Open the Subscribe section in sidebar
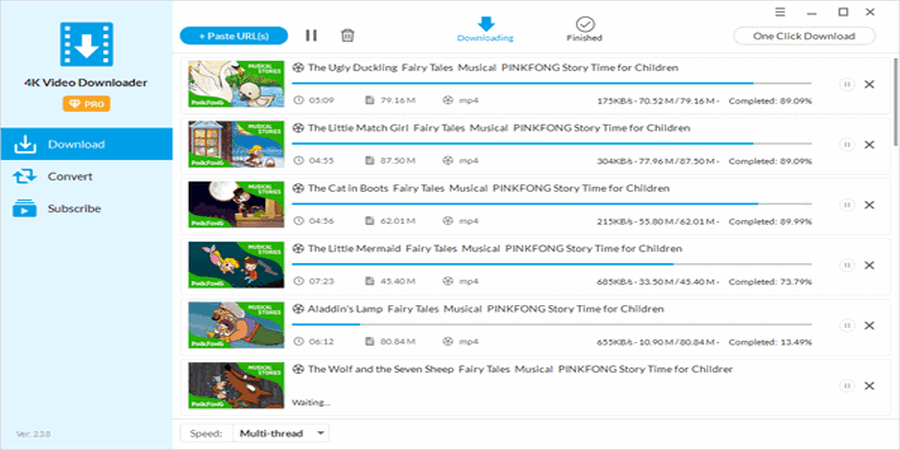Image resolution: width=900 pixels, height=450 pixels. (86, 208)
